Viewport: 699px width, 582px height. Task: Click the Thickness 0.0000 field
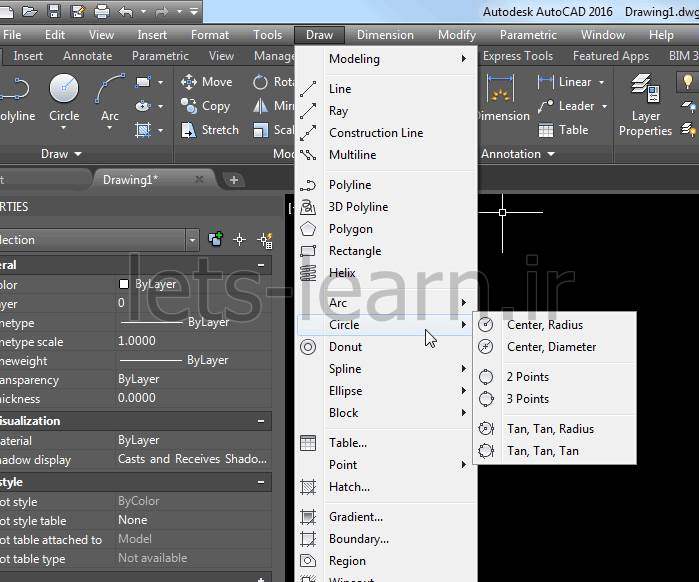[x=193, y=398]
